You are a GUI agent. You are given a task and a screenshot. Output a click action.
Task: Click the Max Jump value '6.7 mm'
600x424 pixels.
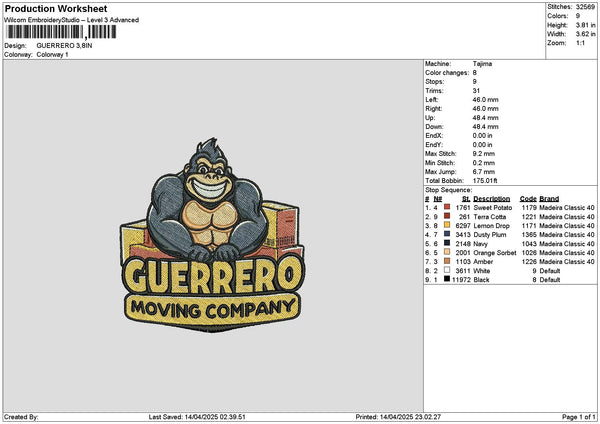point(484,171)
